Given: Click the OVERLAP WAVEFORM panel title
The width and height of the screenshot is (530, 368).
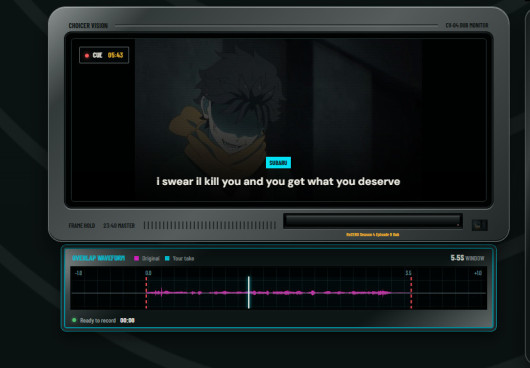Looking at the screenshot, I should coord(98,258).
